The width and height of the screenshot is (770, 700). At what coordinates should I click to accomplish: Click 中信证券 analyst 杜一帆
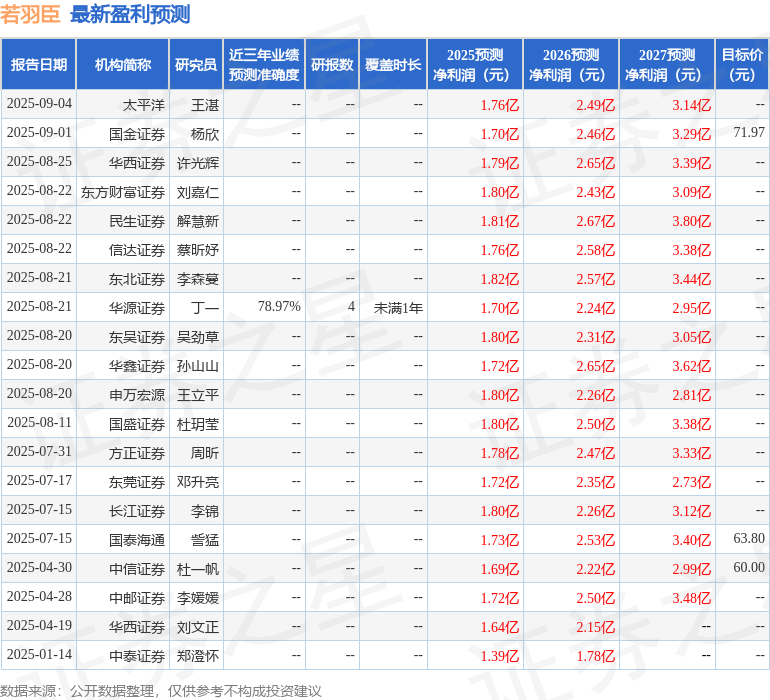point(198,569)
